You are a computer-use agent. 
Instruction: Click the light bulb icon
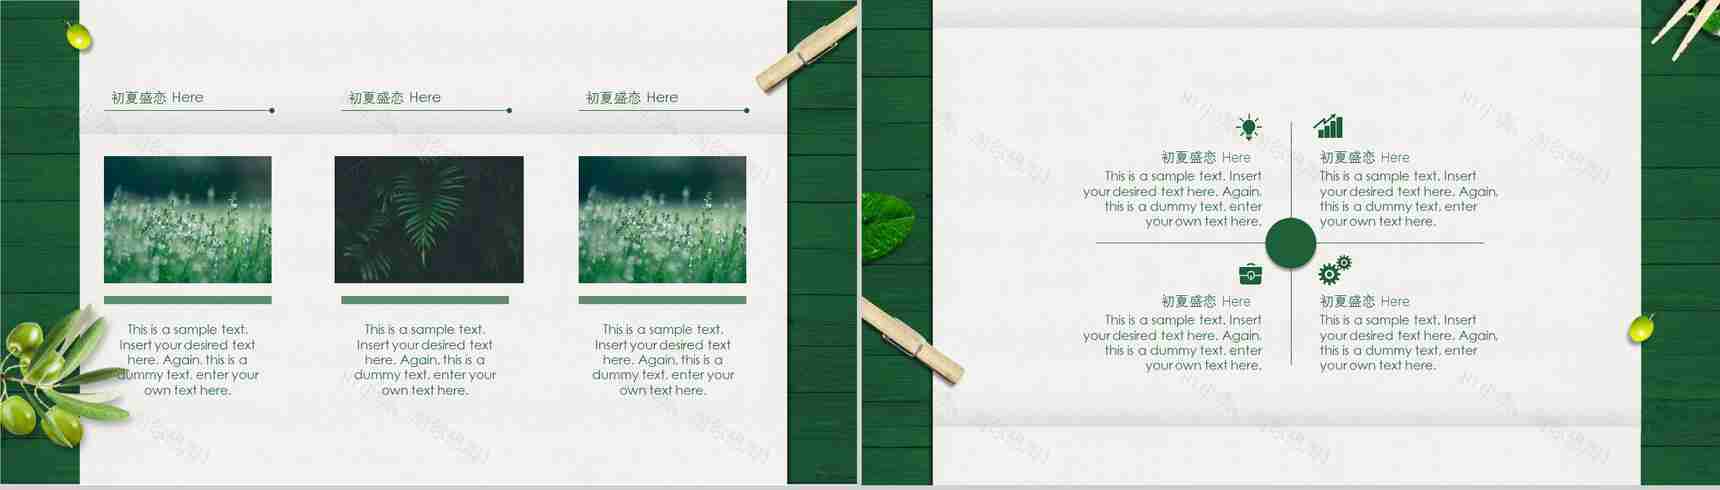pyautogui.click(x=1248, y=127)
